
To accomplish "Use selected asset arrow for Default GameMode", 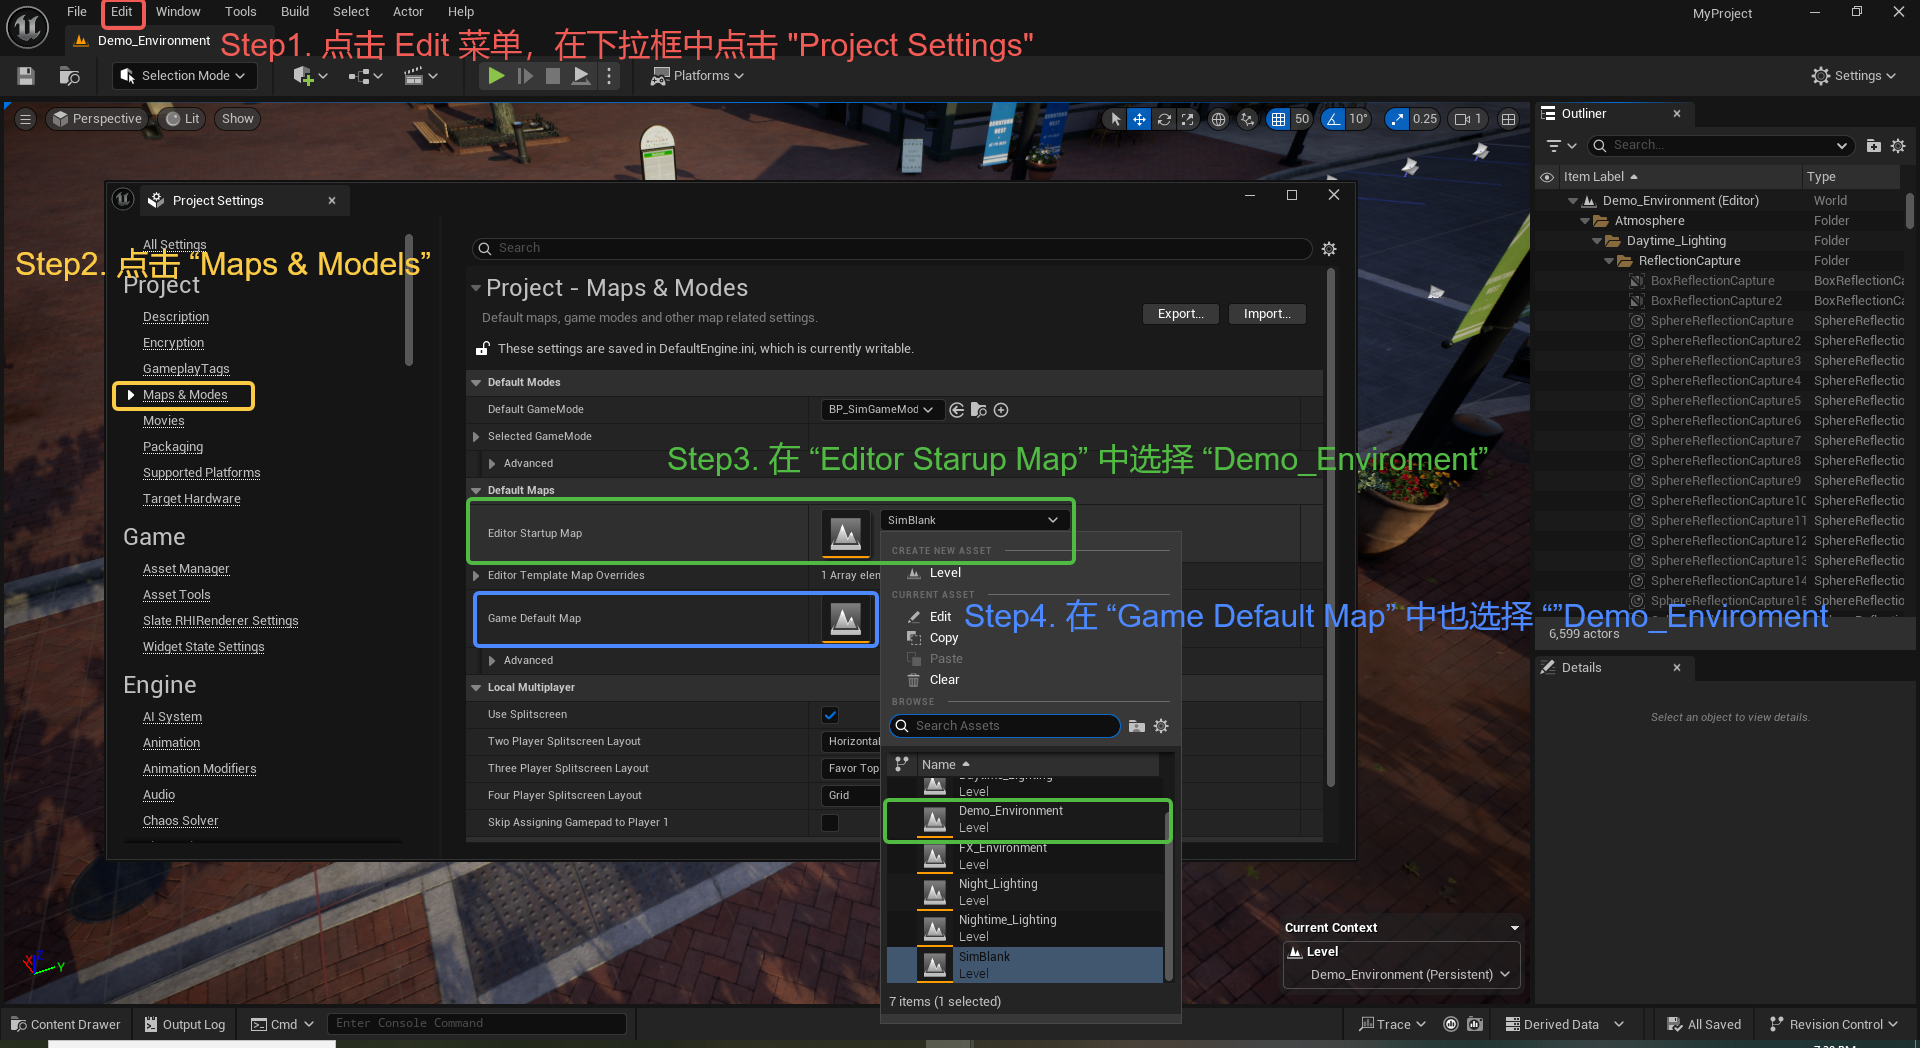I will tap(957, 410).
